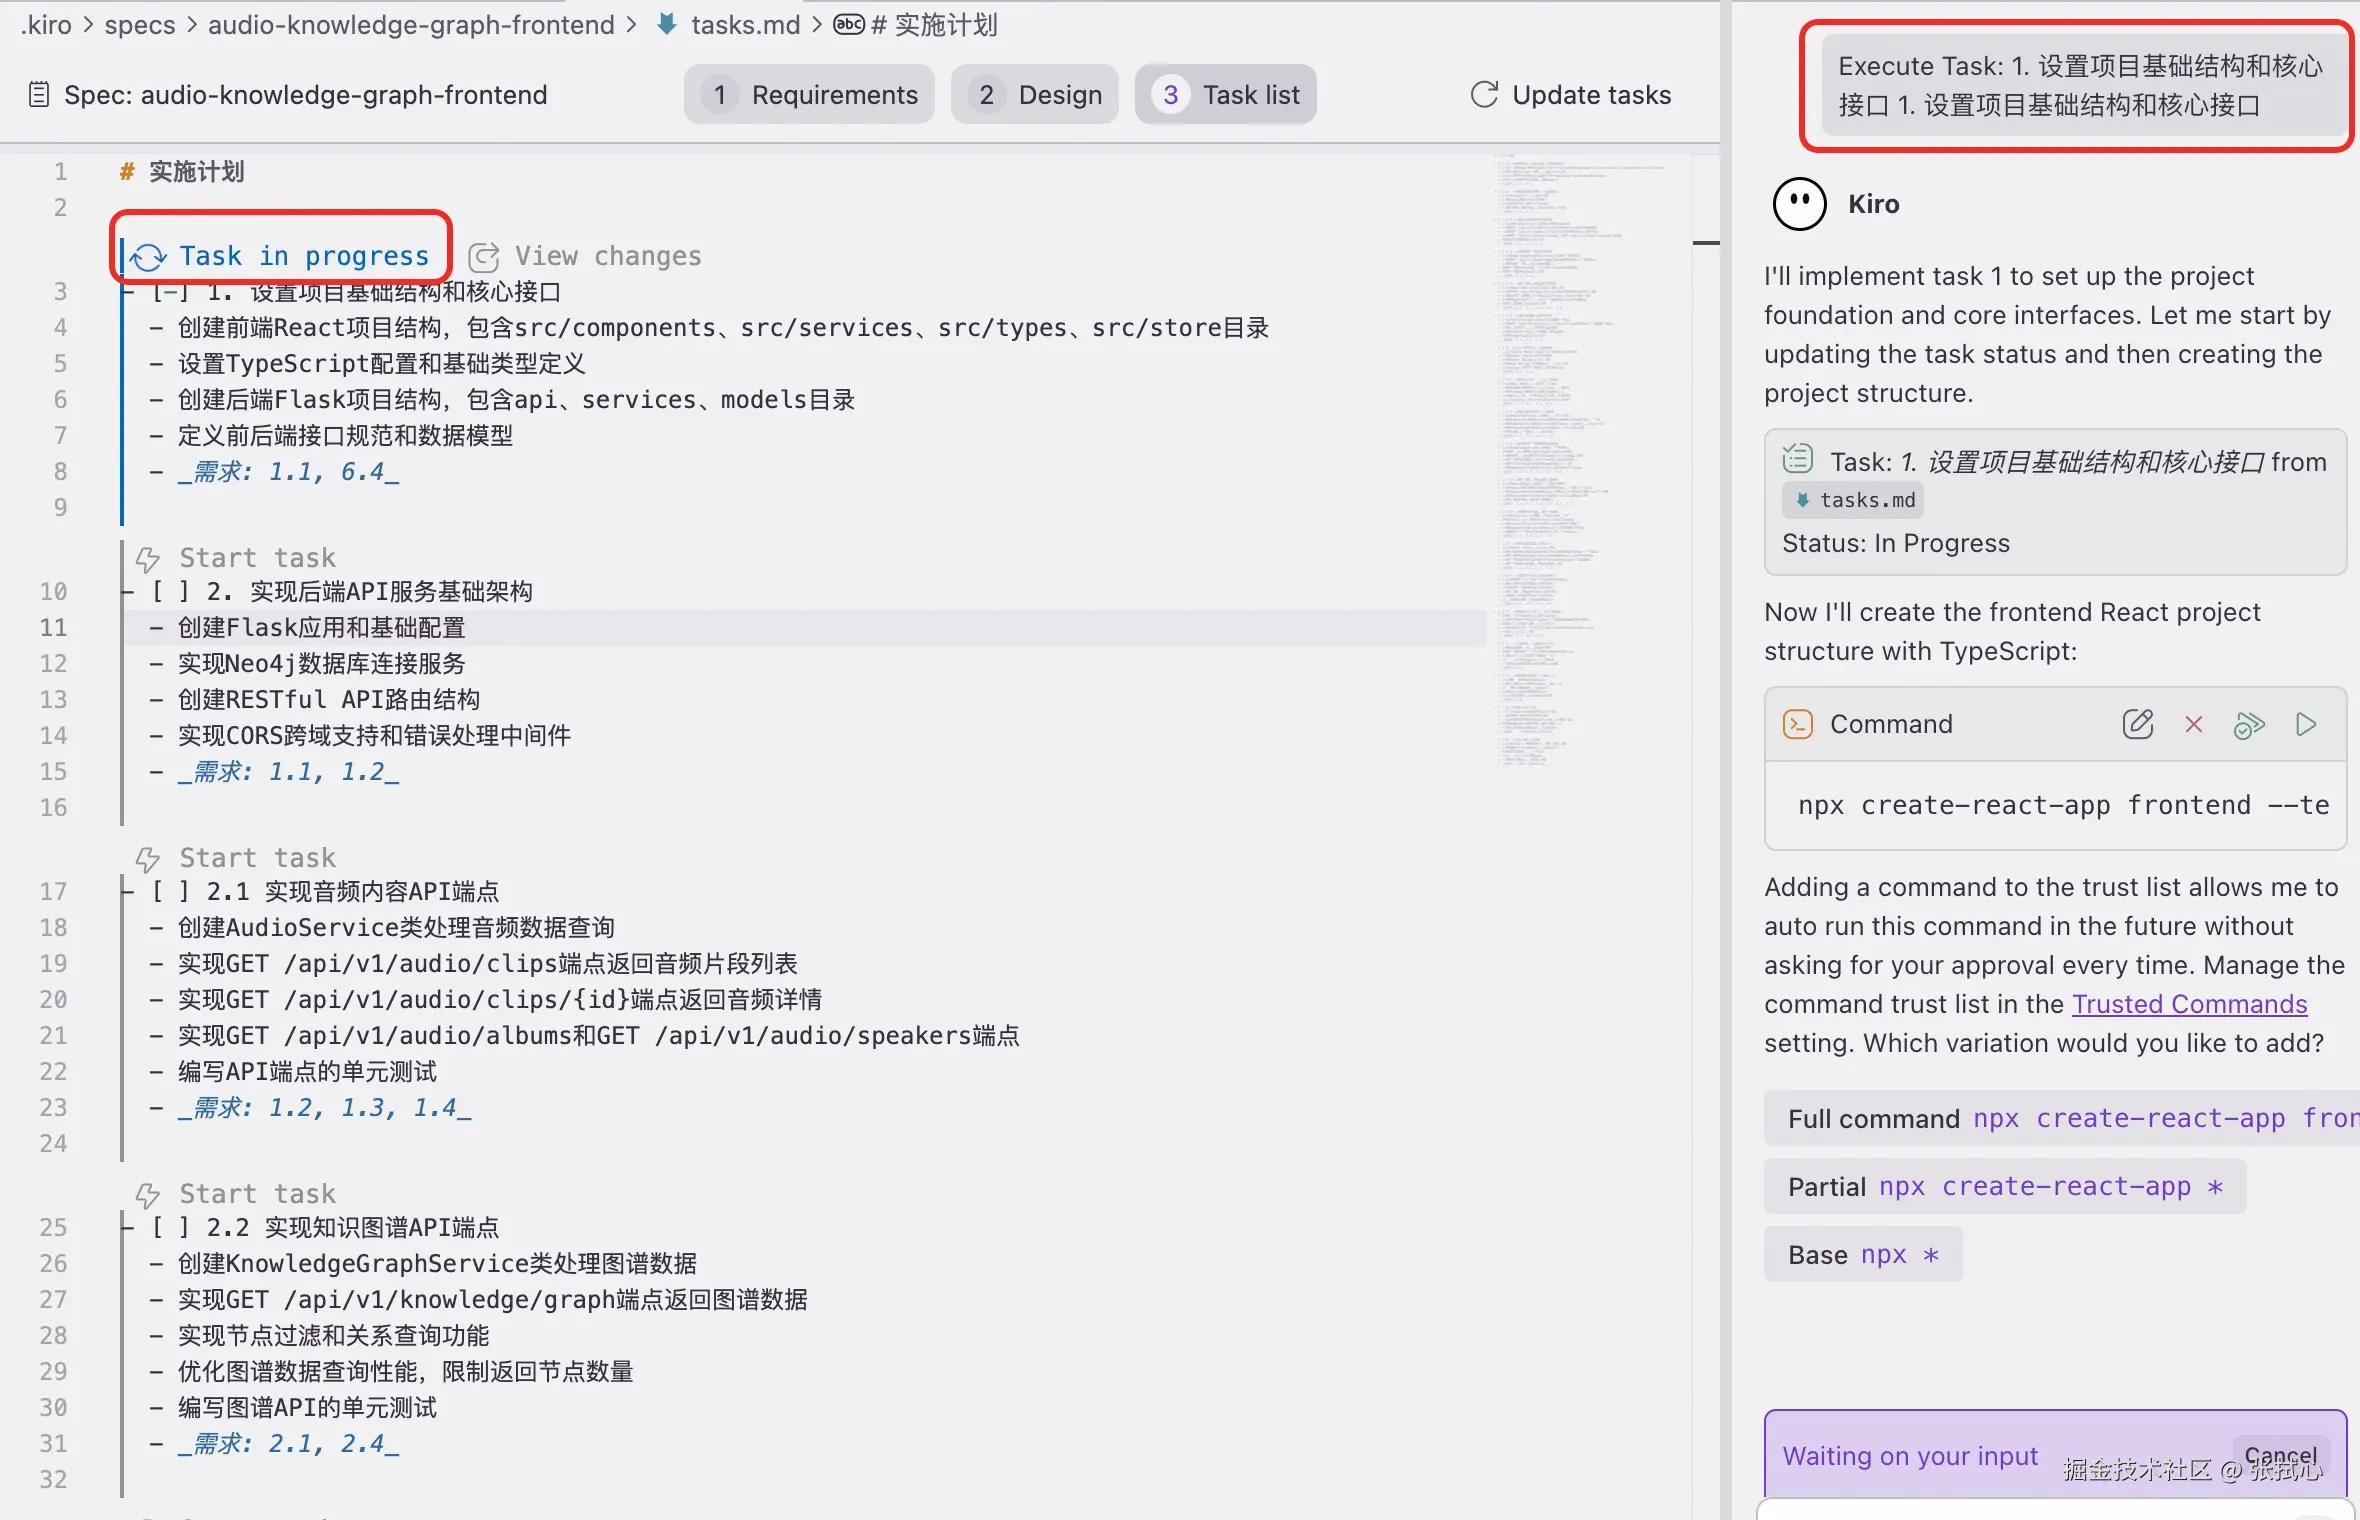Click the Kiro avatar icon
Viewport: 2360px width, 1520px height.
click(1799, 204)
